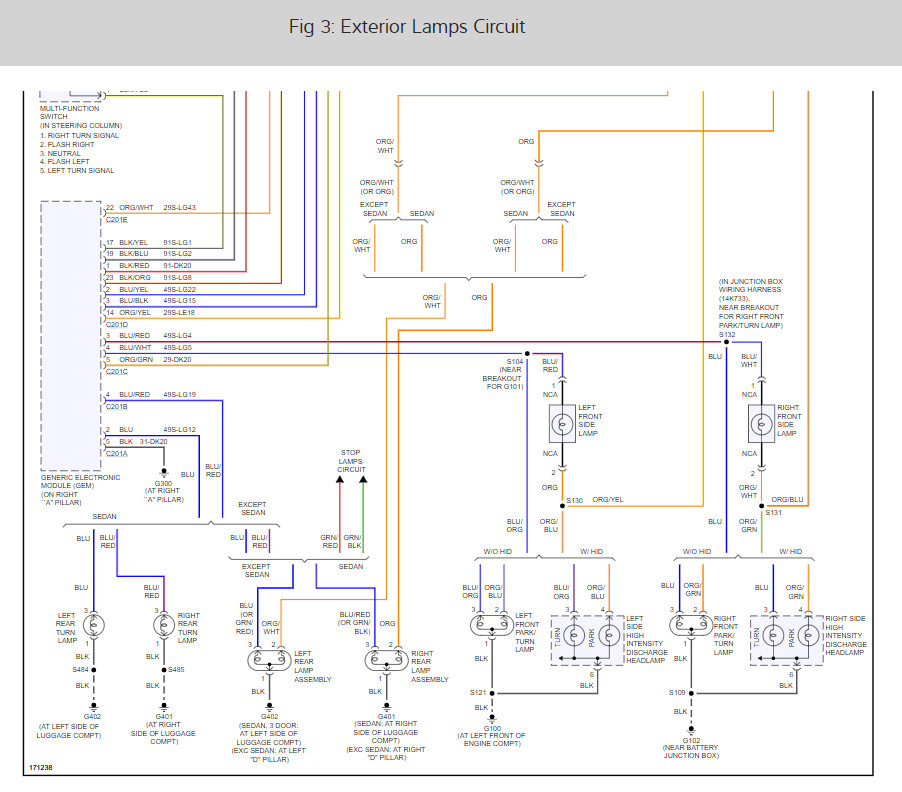Click connector label 'C201E'
Image resolution: width=902 pixels, height=792 pixels.
(x=117, y=220)
